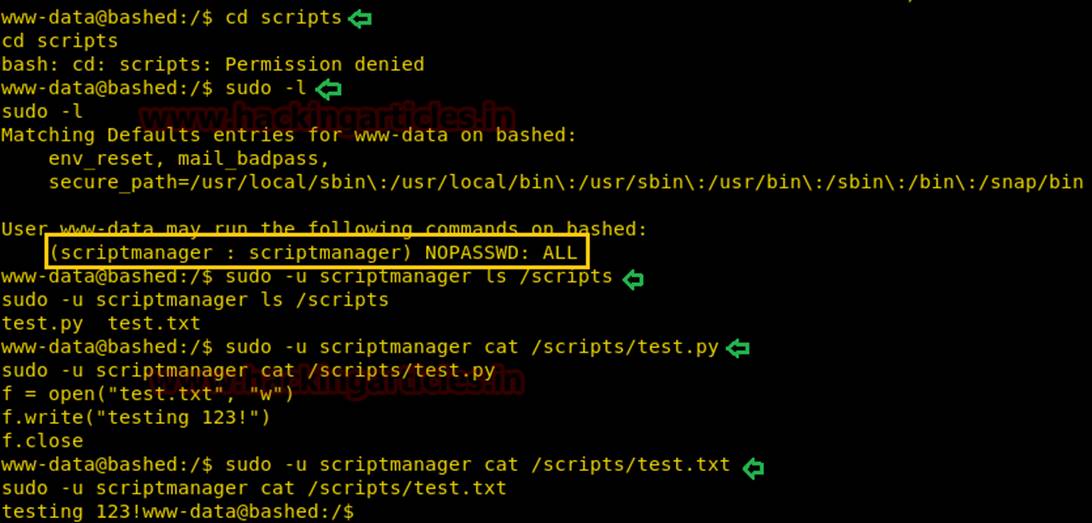This screenshot has width=1092, height=523.
Task: Click the f.write("testing 123!") code line
Action: pyautogui.click(x=136, y=417)
